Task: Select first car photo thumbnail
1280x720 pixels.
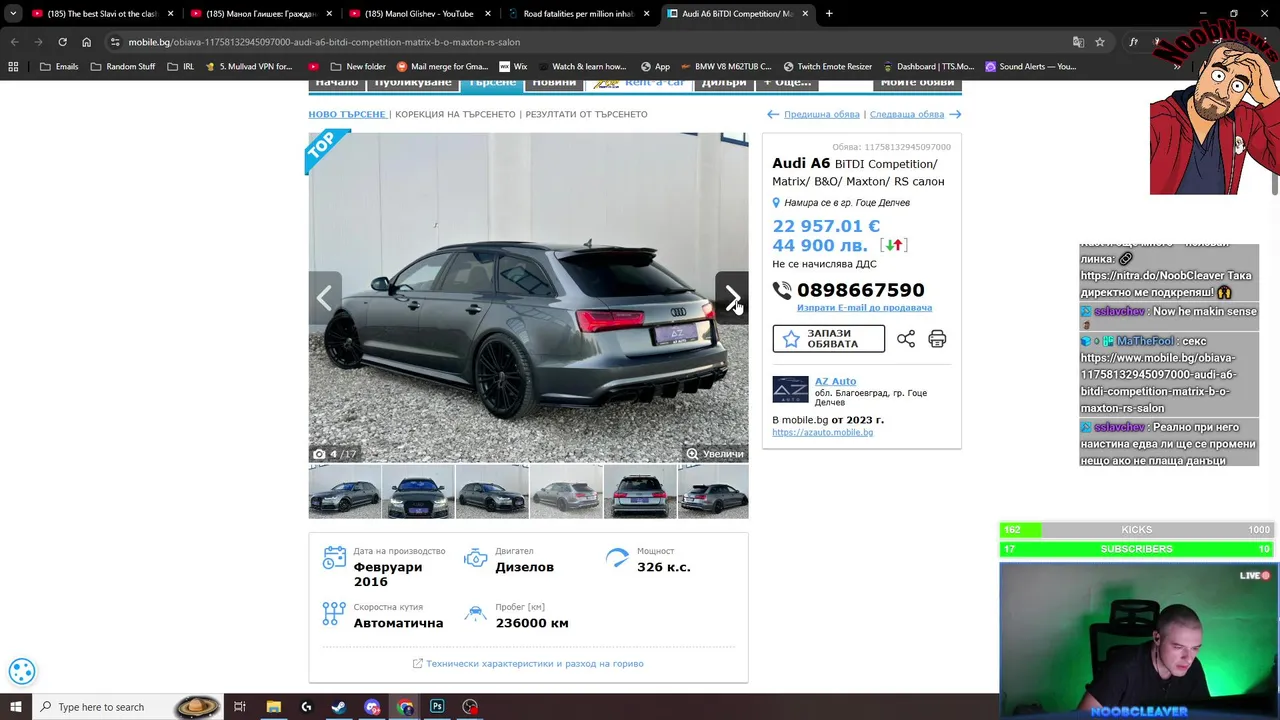Action: (x=345, y=491)
